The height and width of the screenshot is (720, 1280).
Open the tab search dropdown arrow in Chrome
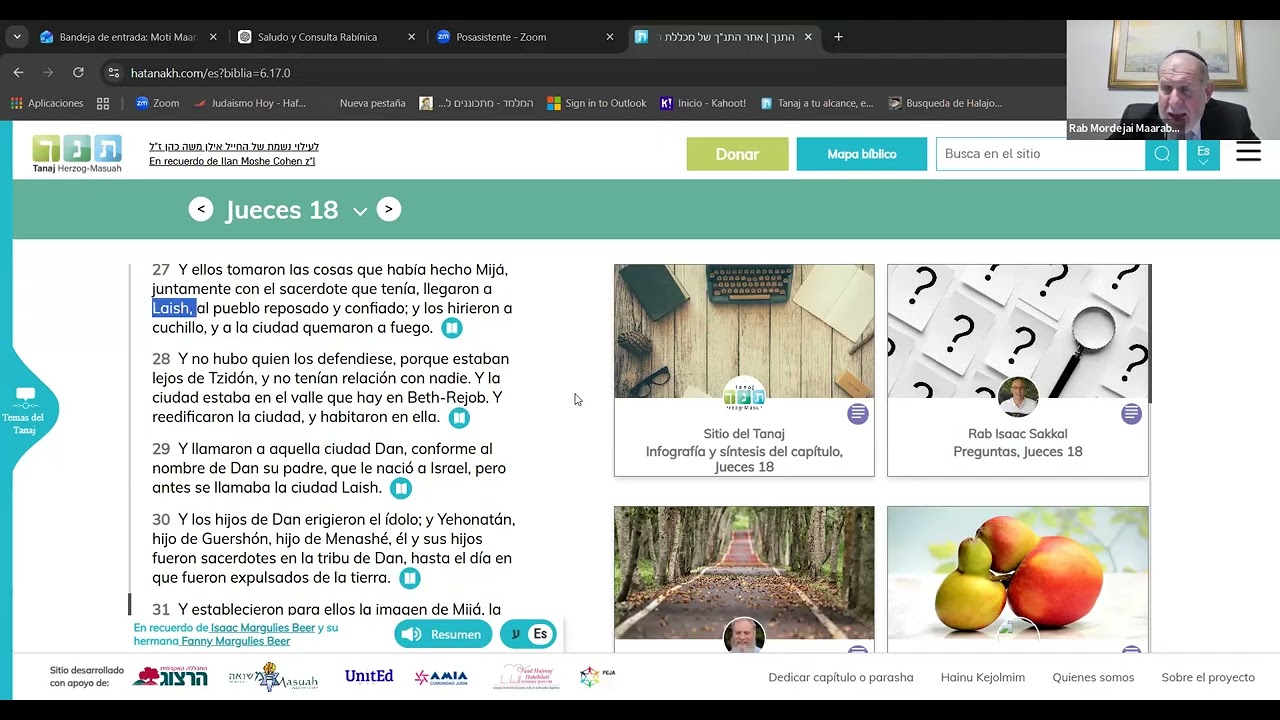pos(17,37)
